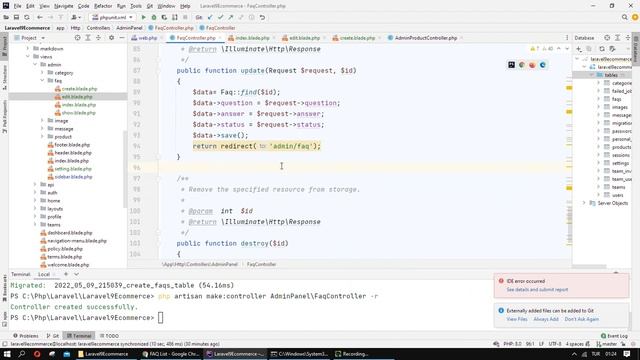Select the faqs table in Database panel
640x360 pixels.
pyautogui.click(x=616, y=99)
